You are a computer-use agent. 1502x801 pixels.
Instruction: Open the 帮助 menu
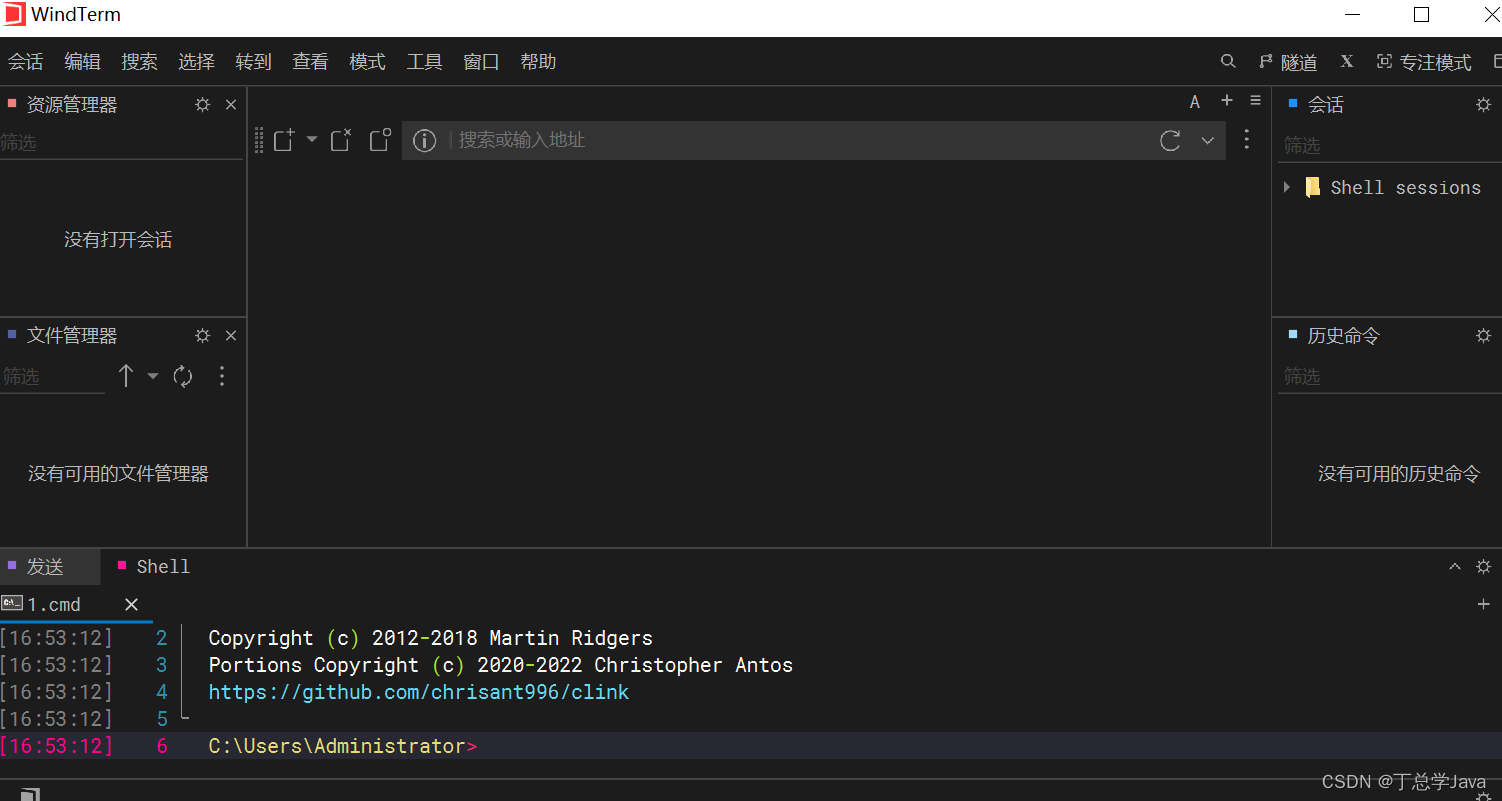click(539, 62)
